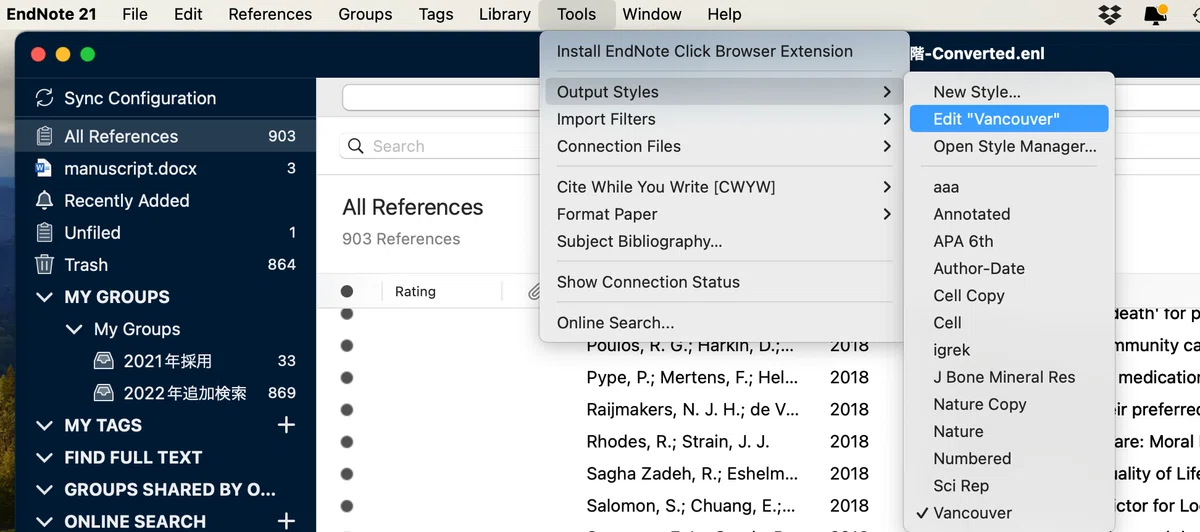
Task: Click the read status dot column header
Action: (347, 291)
